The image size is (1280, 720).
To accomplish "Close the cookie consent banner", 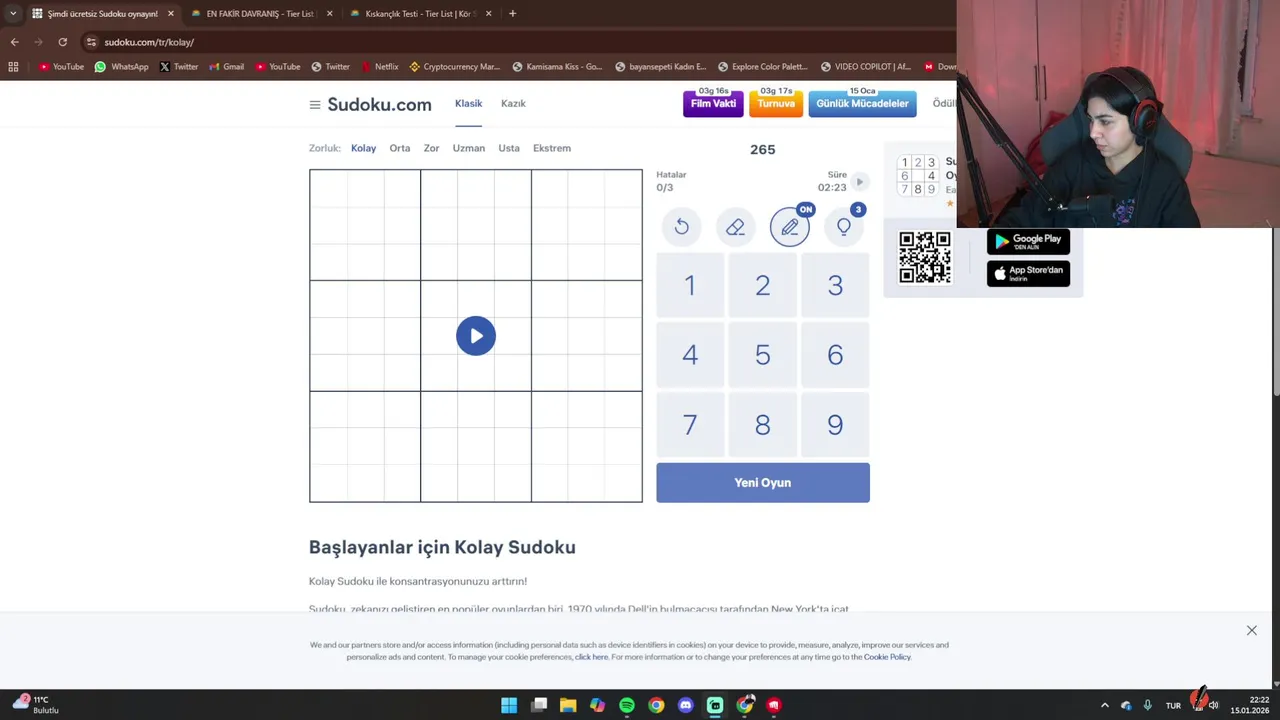I will 1251,630.
